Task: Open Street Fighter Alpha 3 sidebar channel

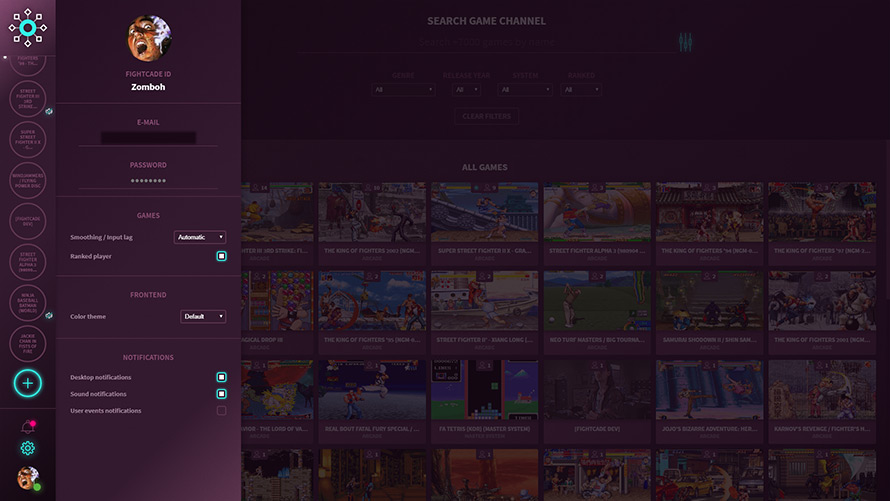Action: 27,262
